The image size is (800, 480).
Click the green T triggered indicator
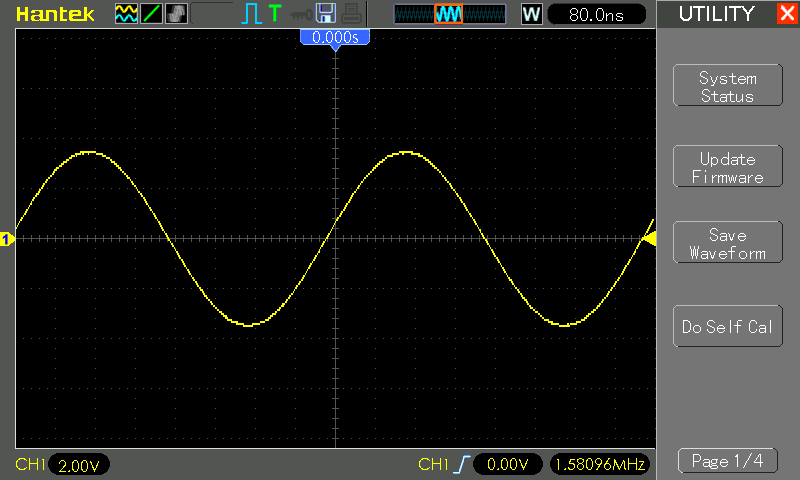pos(274,14)
